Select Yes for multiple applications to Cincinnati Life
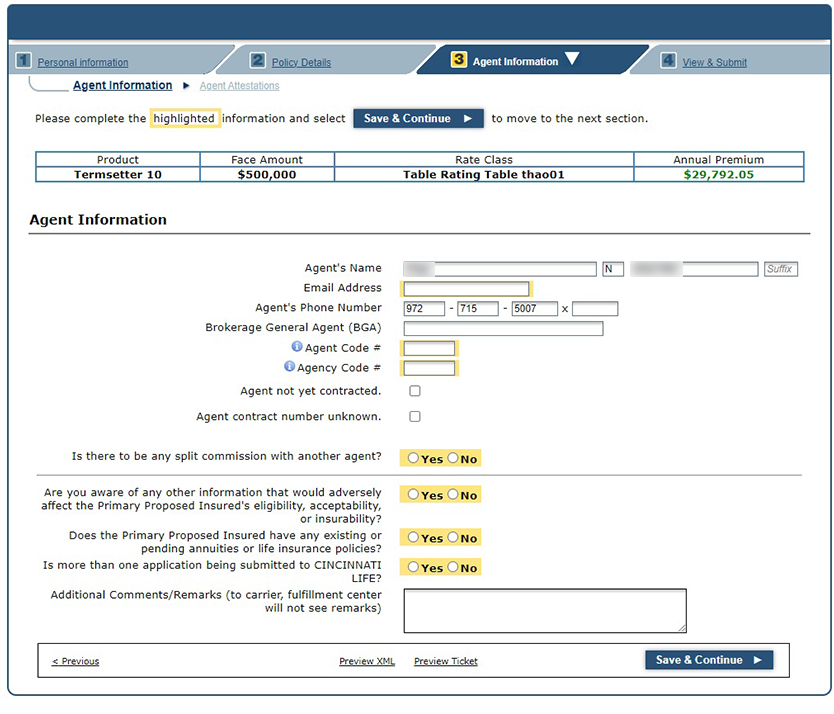834x714 pixels. tap(413, 567)
